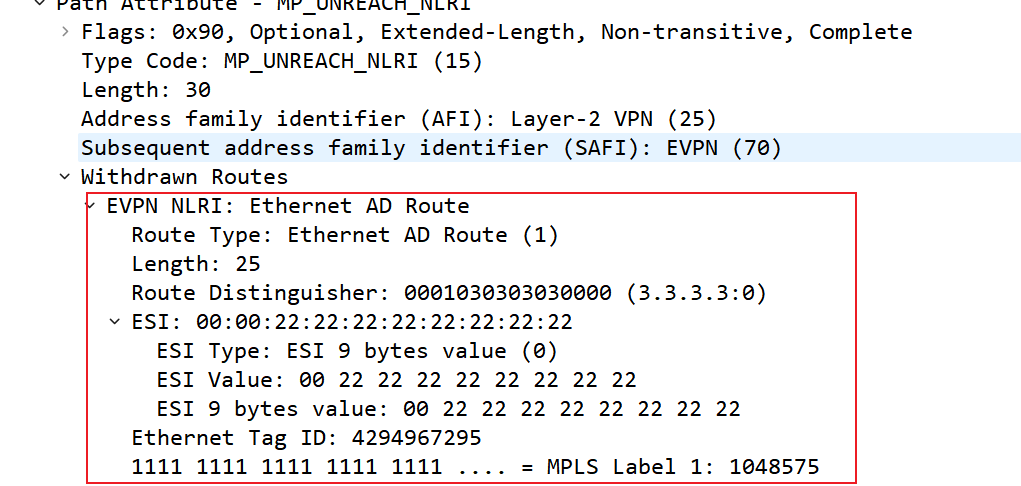Click the Route Type: Ethernet AD Route field

click(x=344, y=235)
